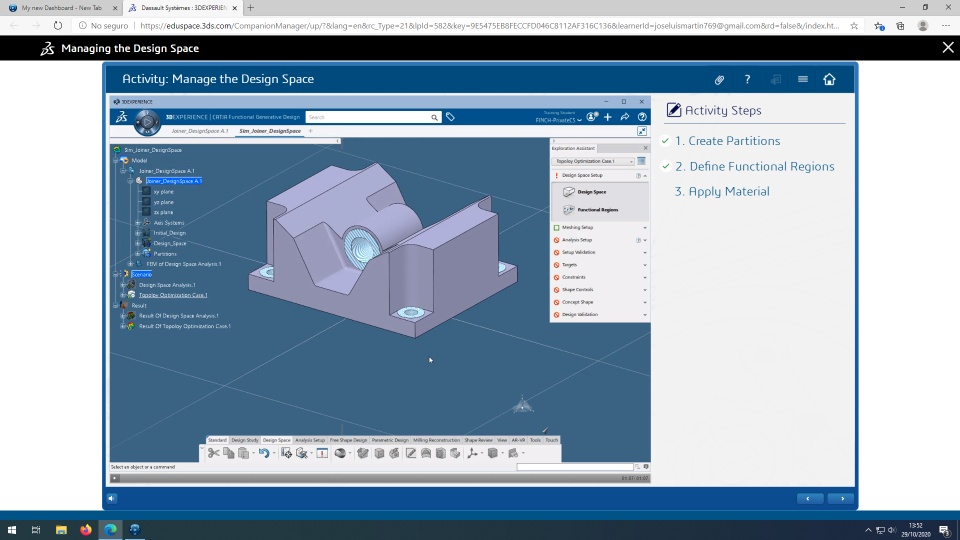The height and width of the screenshot is (540, 960).
Task: Bookmark this page with the star icon
Action: pyautogui.click(x=854, y=26)
